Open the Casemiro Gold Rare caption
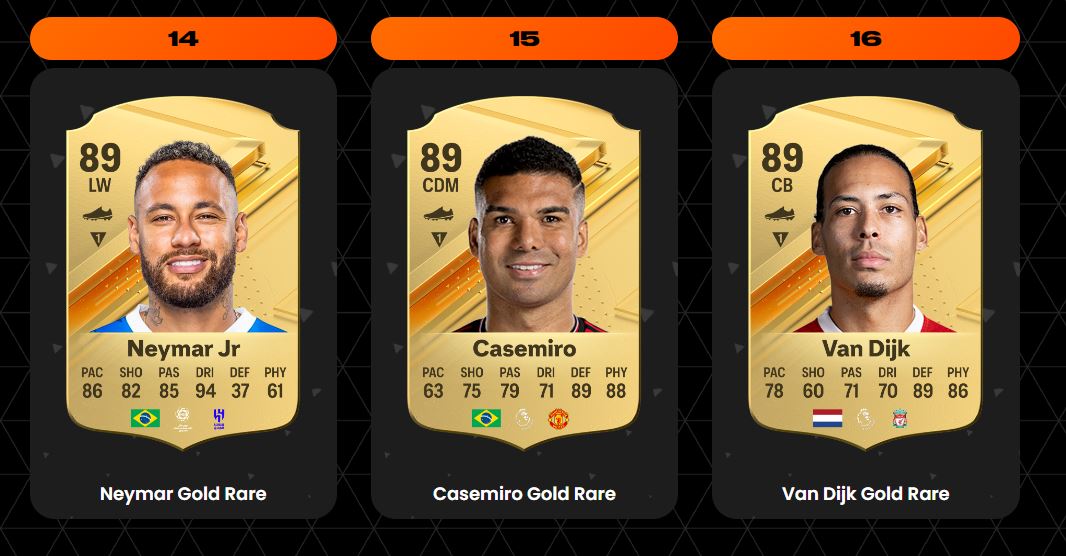 pyautogui.click(x=524, y=493)
